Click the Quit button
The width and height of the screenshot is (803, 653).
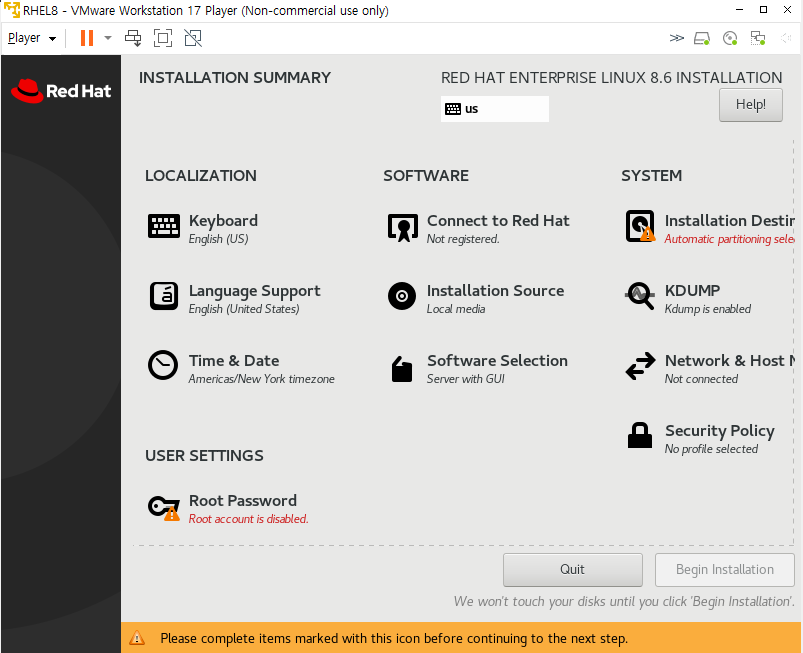pyautogui.click(x=573, y=570)
